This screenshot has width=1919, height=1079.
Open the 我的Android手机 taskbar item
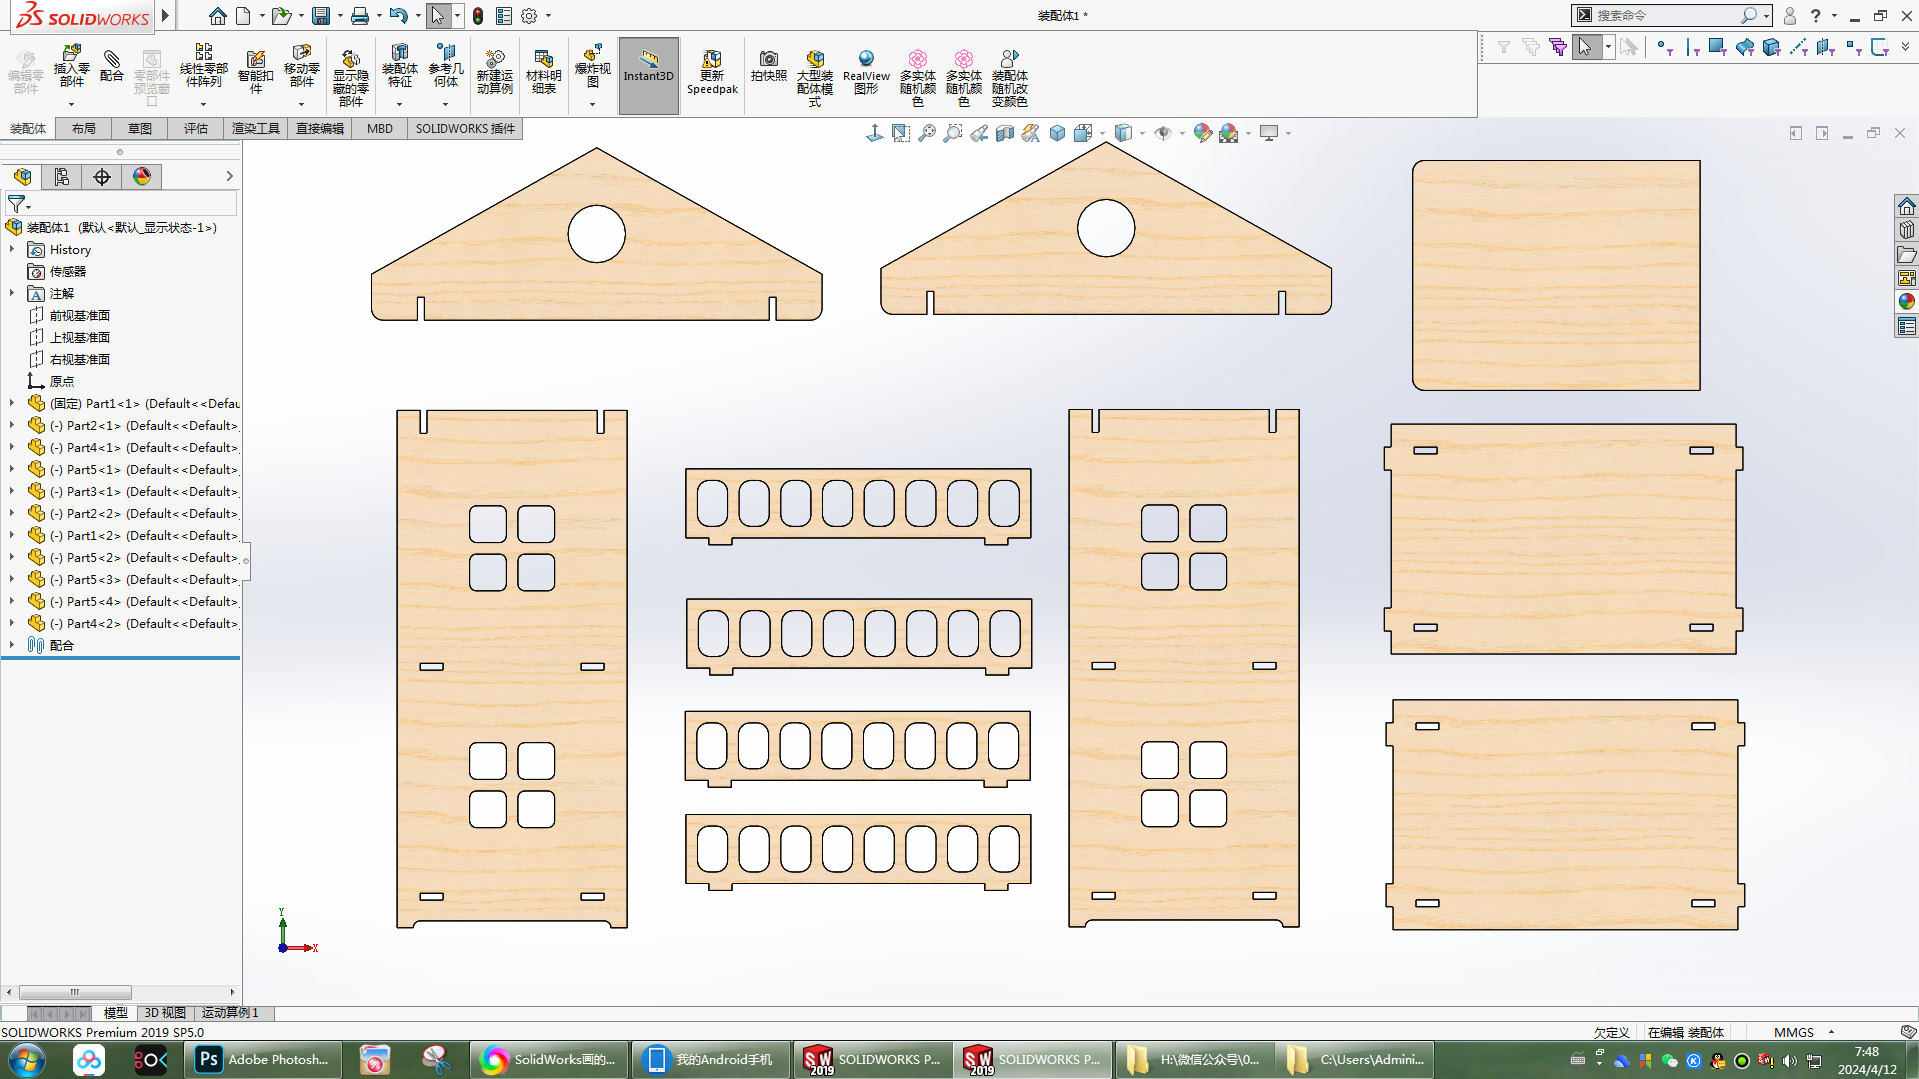point(712,1060)
